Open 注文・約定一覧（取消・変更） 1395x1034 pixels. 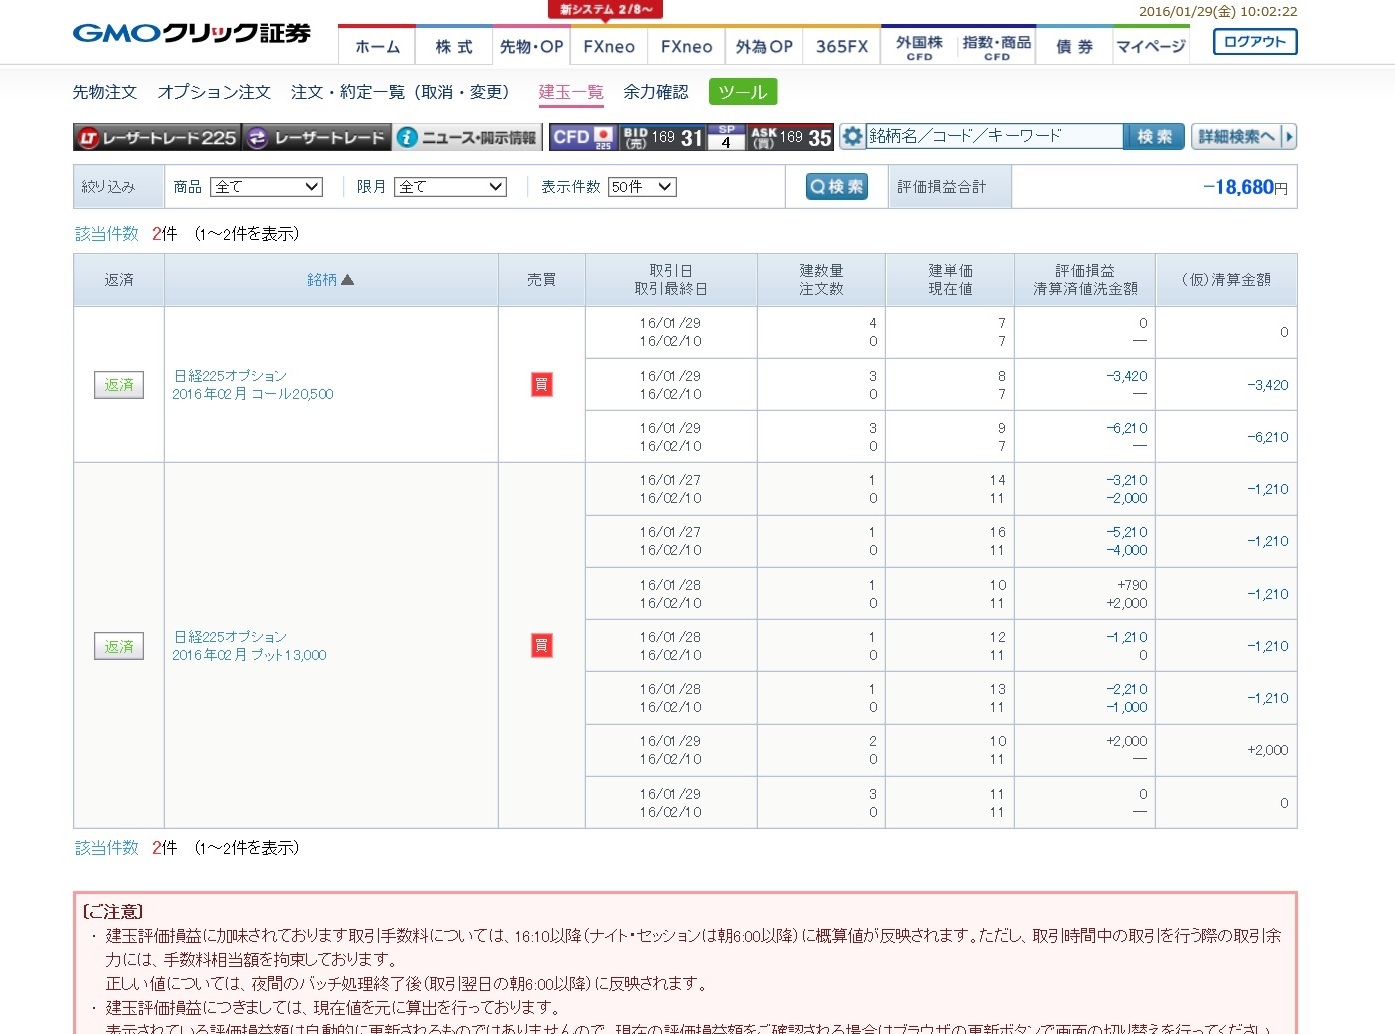405,92
